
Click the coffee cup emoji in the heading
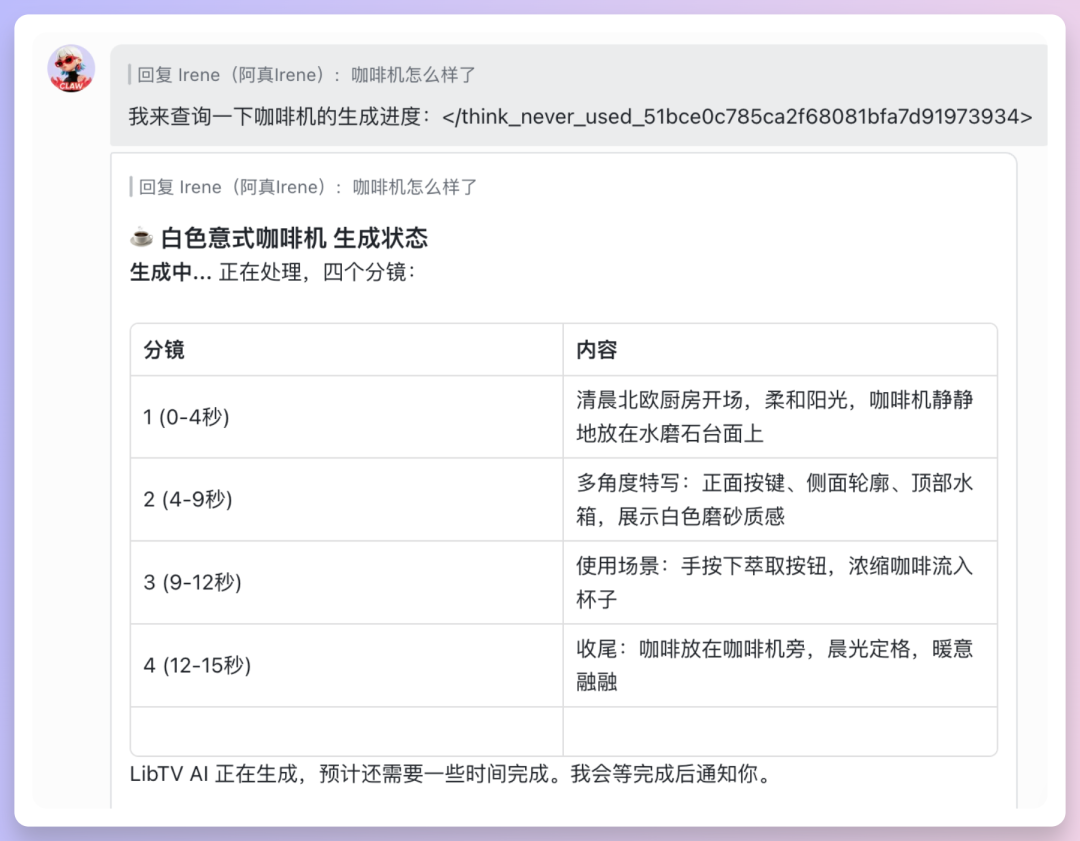(141, 238)
